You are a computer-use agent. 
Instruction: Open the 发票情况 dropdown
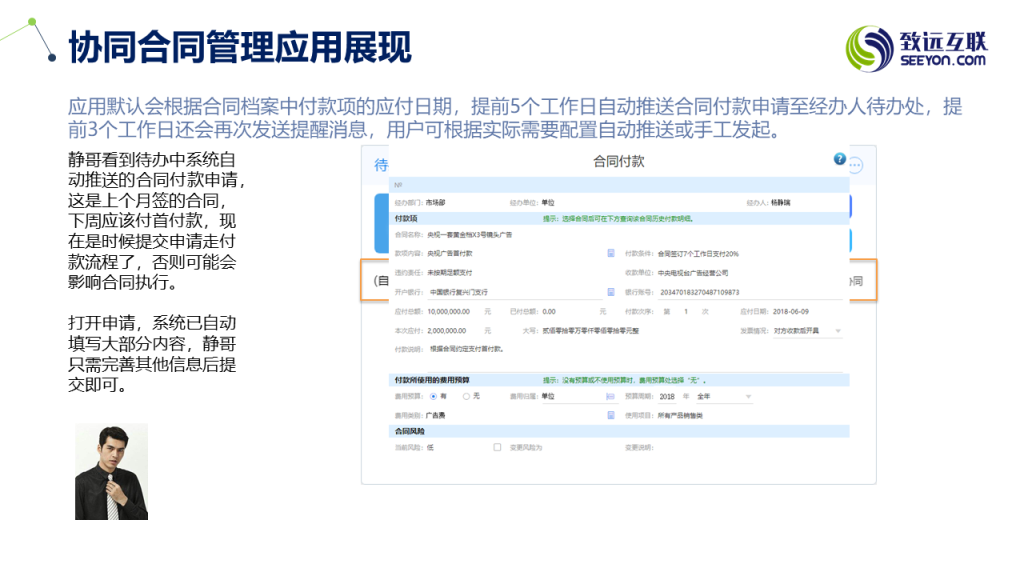[838, 330]
